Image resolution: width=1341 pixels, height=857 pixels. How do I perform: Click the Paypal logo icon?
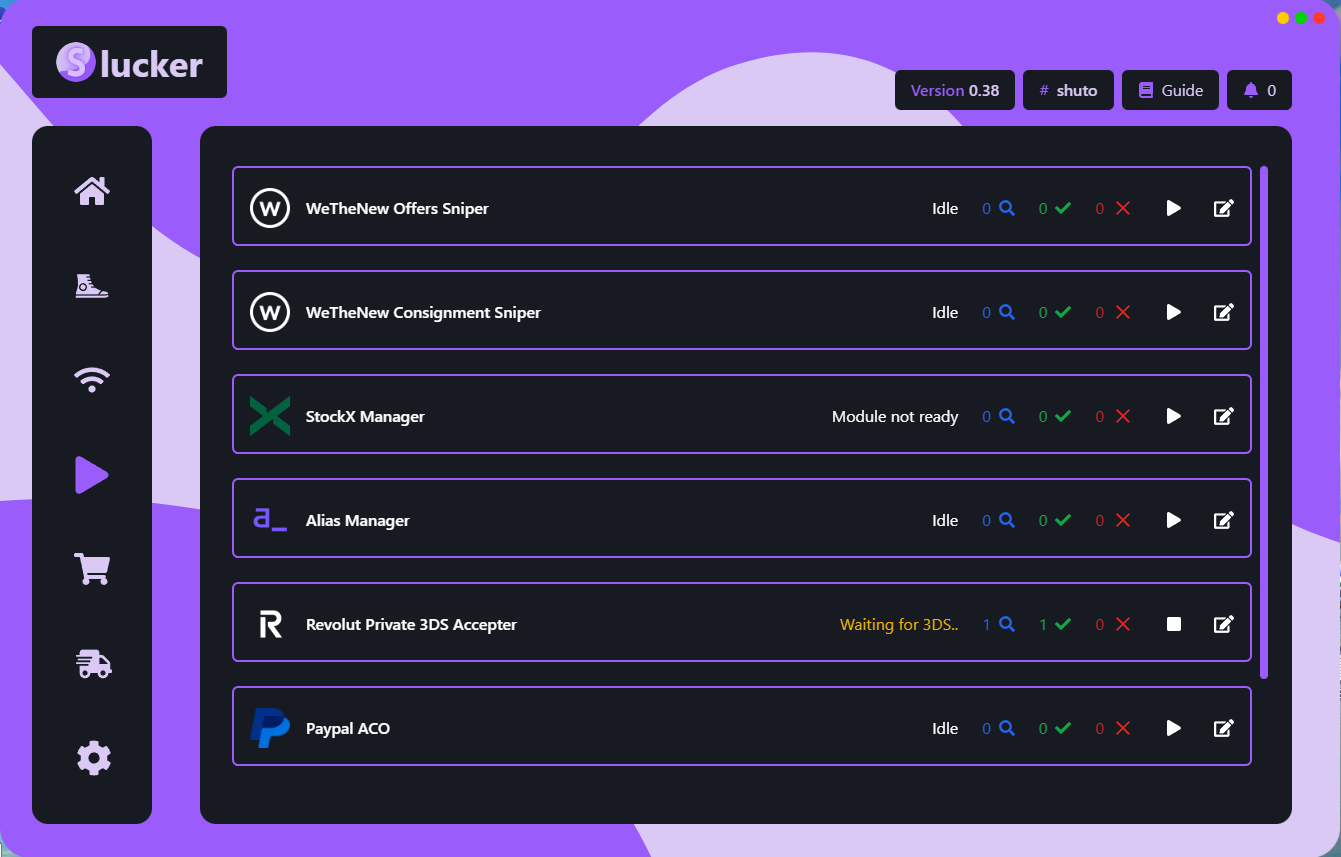270,728
